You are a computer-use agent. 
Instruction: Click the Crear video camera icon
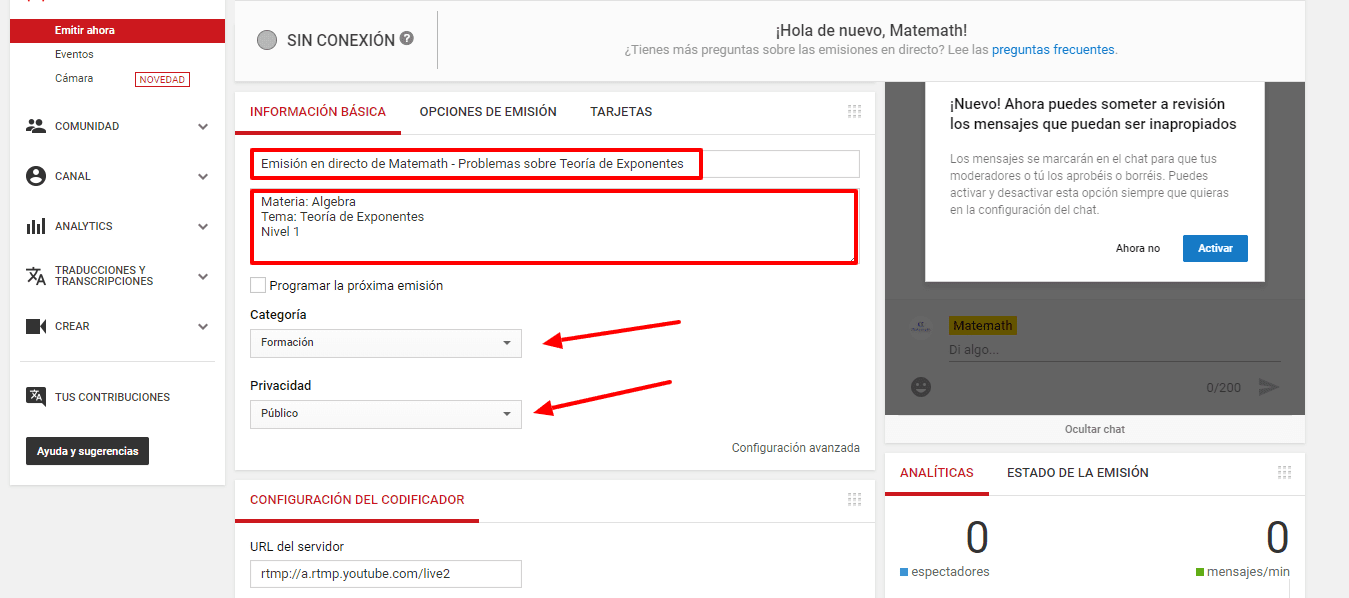pyautogui.click(x=36, y=326)
